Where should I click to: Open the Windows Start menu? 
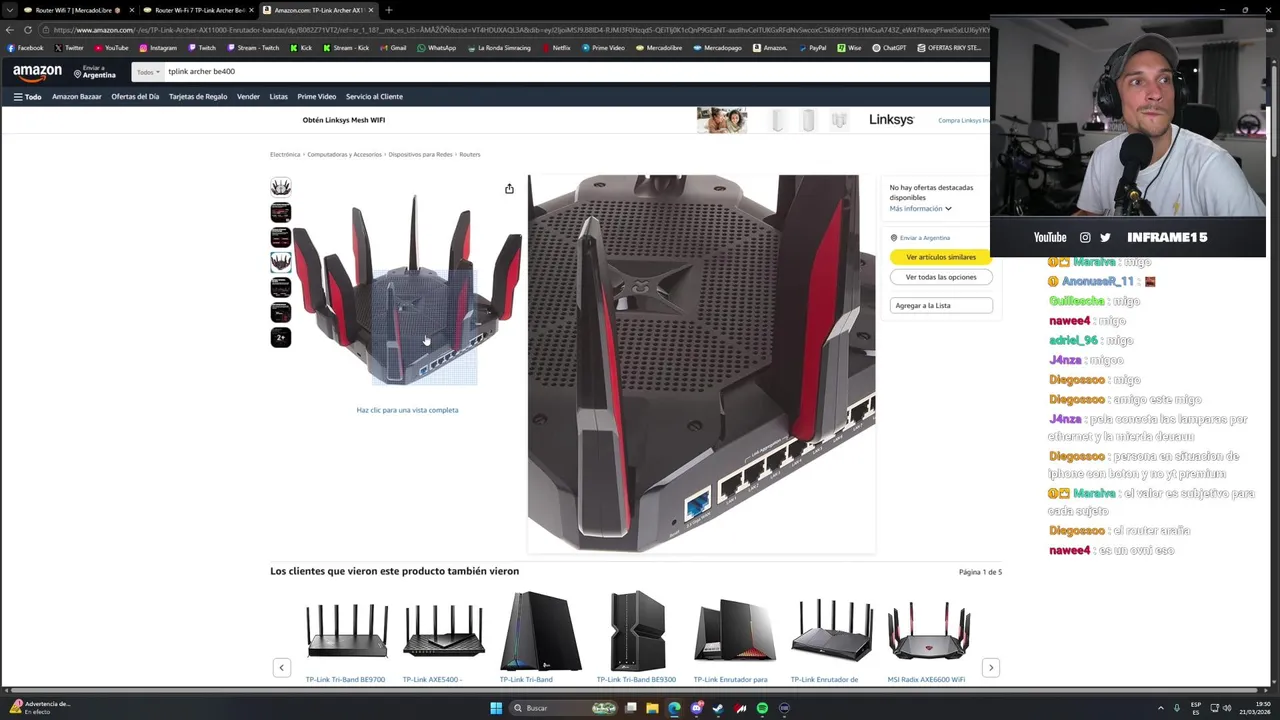(x=495, y=708)
